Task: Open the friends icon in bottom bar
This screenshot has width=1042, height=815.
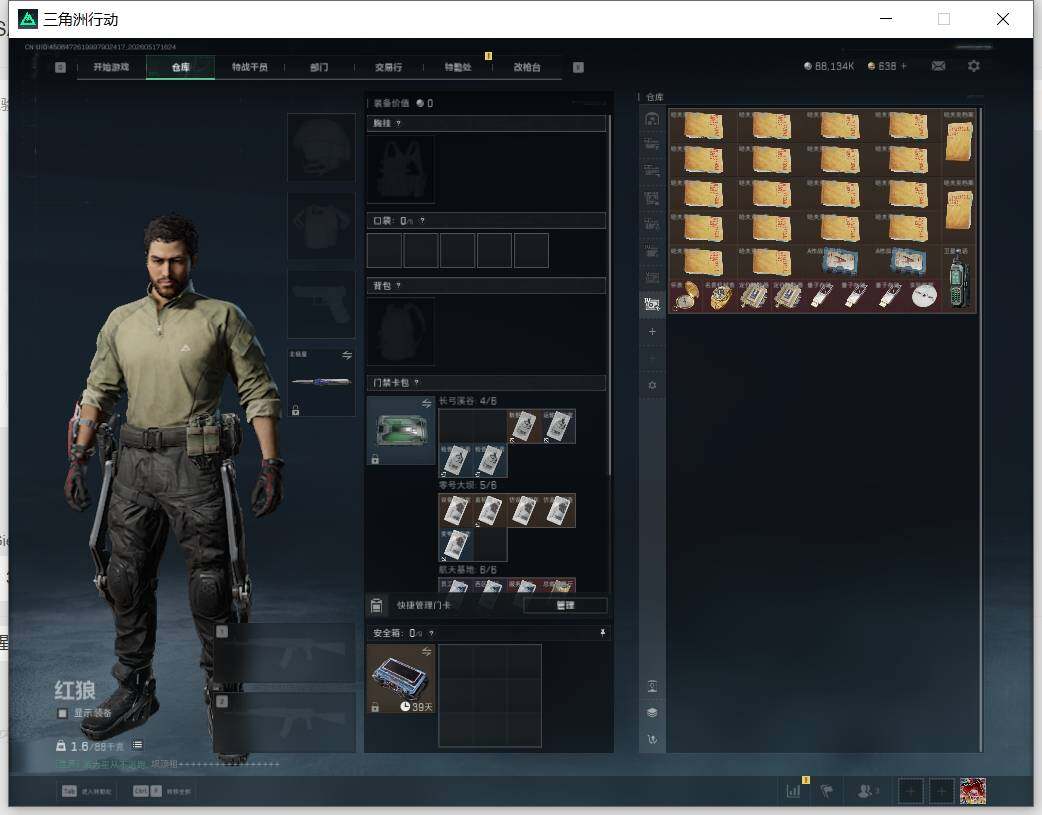Action: pyautogui.click(x=867, y=791)
